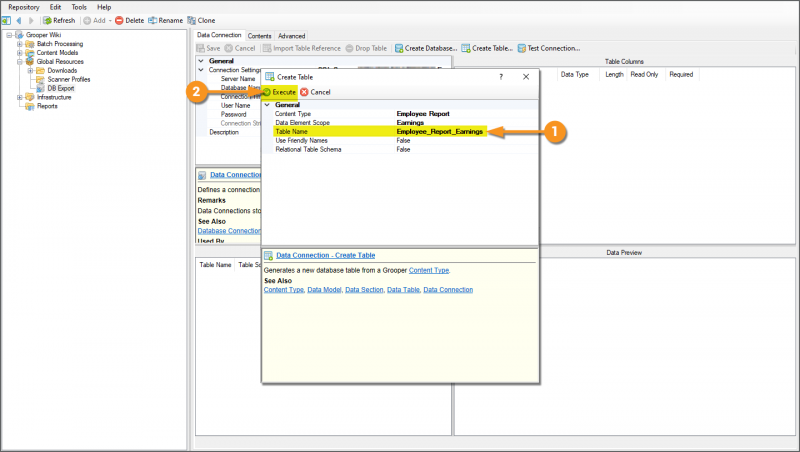The width and height of the screenshot is (800, 452).
Task: Cancel the Create Table dialog
Action: [315, 92]
